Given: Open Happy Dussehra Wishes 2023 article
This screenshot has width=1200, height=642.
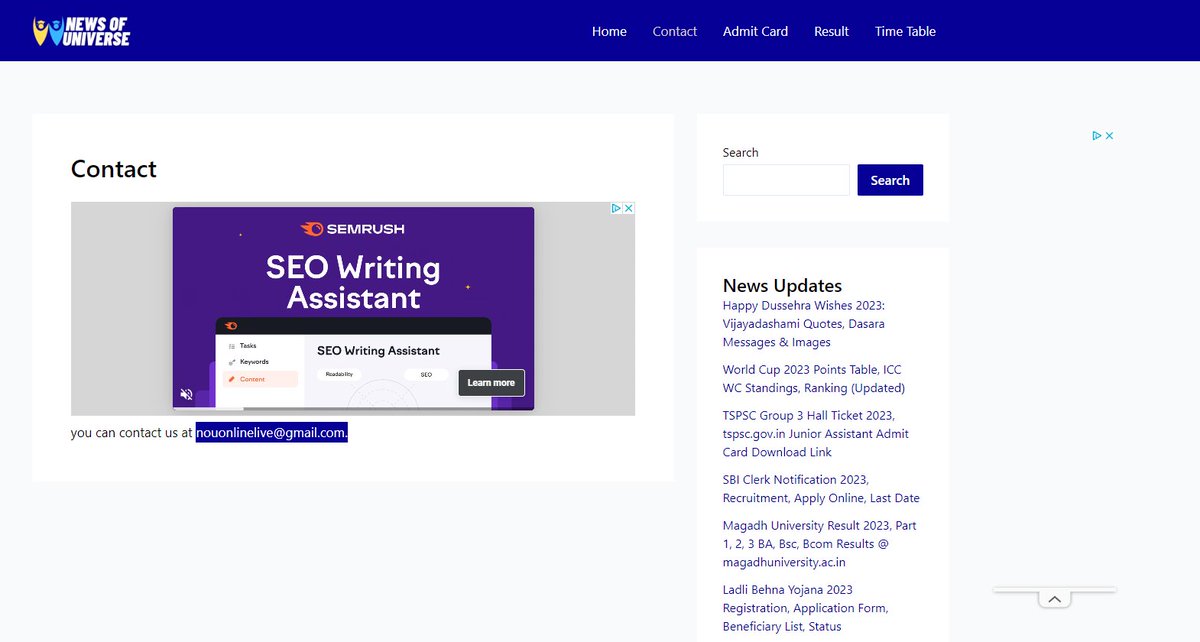Looking at the screenshot, I should [x=804, y=324].
